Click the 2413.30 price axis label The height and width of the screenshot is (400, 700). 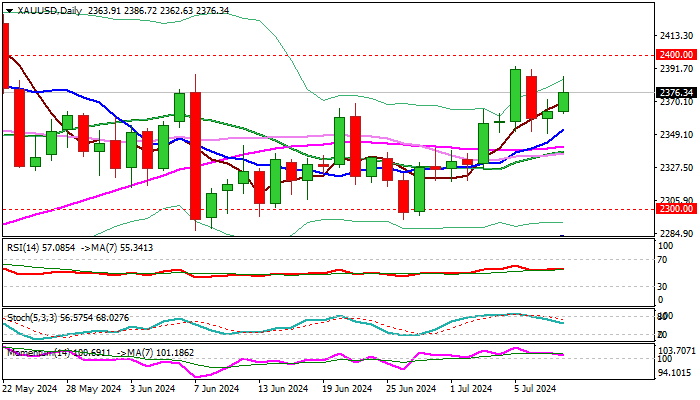(x=669, y=34)
